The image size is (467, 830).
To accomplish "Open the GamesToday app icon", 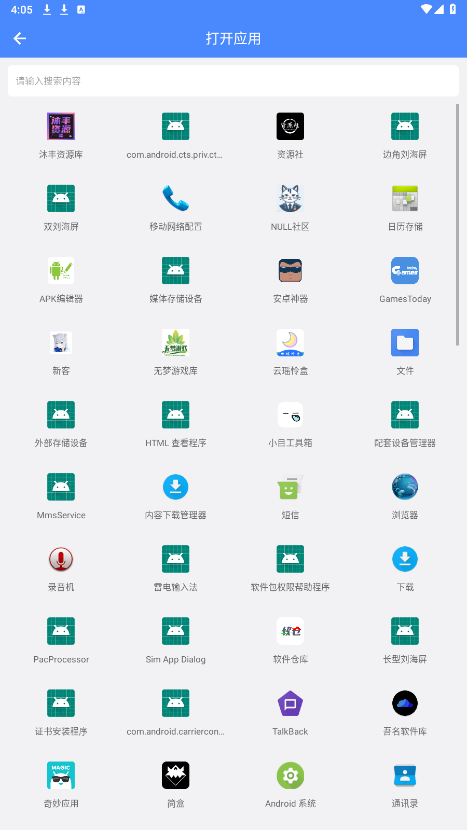I will tap(405, 270).
